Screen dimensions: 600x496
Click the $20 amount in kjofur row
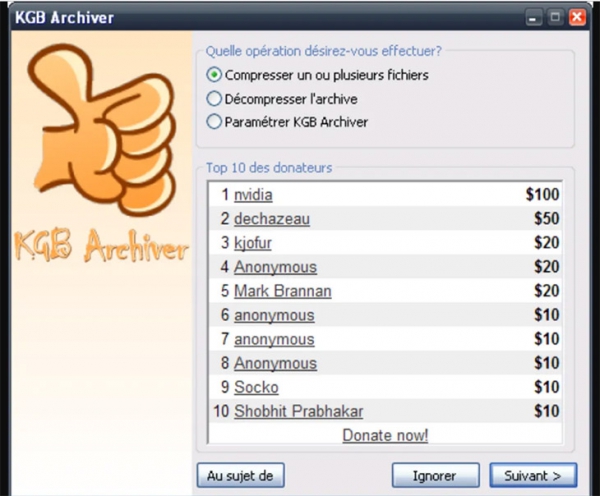(x=547, y=243)
